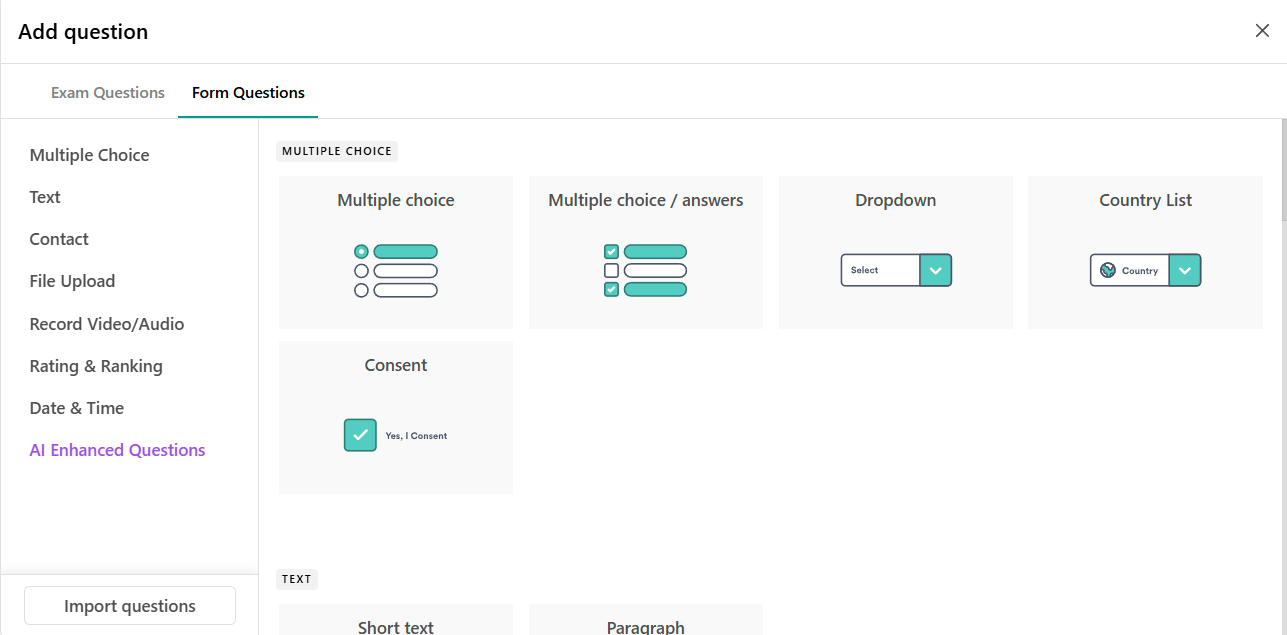Click the Add question dialog title
The image size is (1287, 635).
[83, 32]
